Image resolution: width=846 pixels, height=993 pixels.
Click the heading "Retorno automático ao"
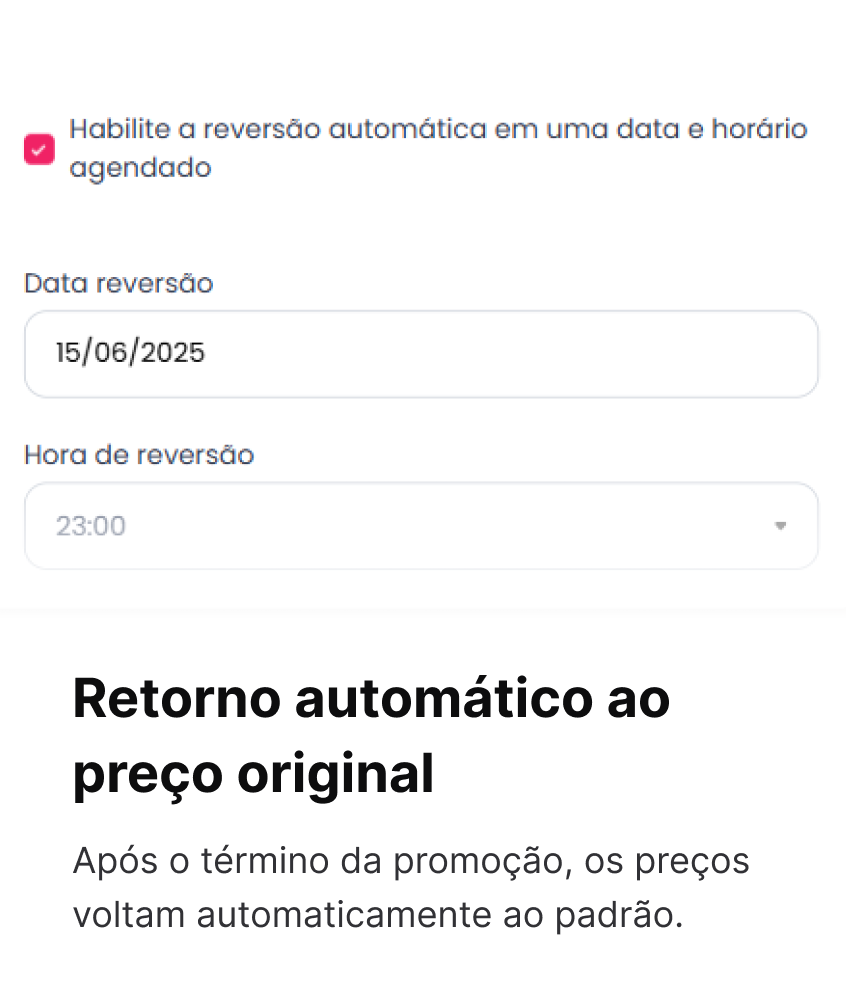[371, 699]
